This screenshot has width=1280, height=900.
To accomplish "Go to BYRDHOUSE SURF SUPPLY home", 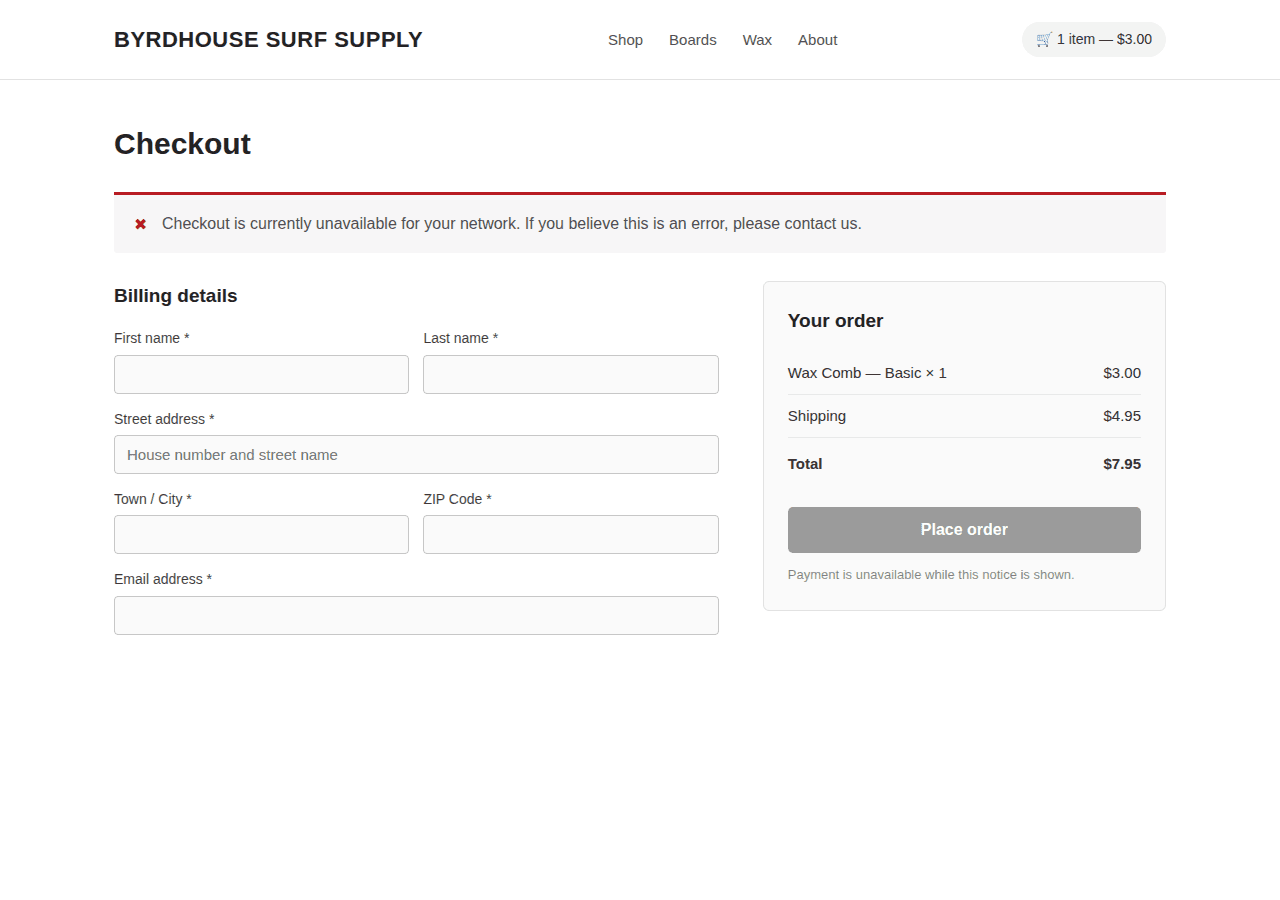I will click(268, 40).
